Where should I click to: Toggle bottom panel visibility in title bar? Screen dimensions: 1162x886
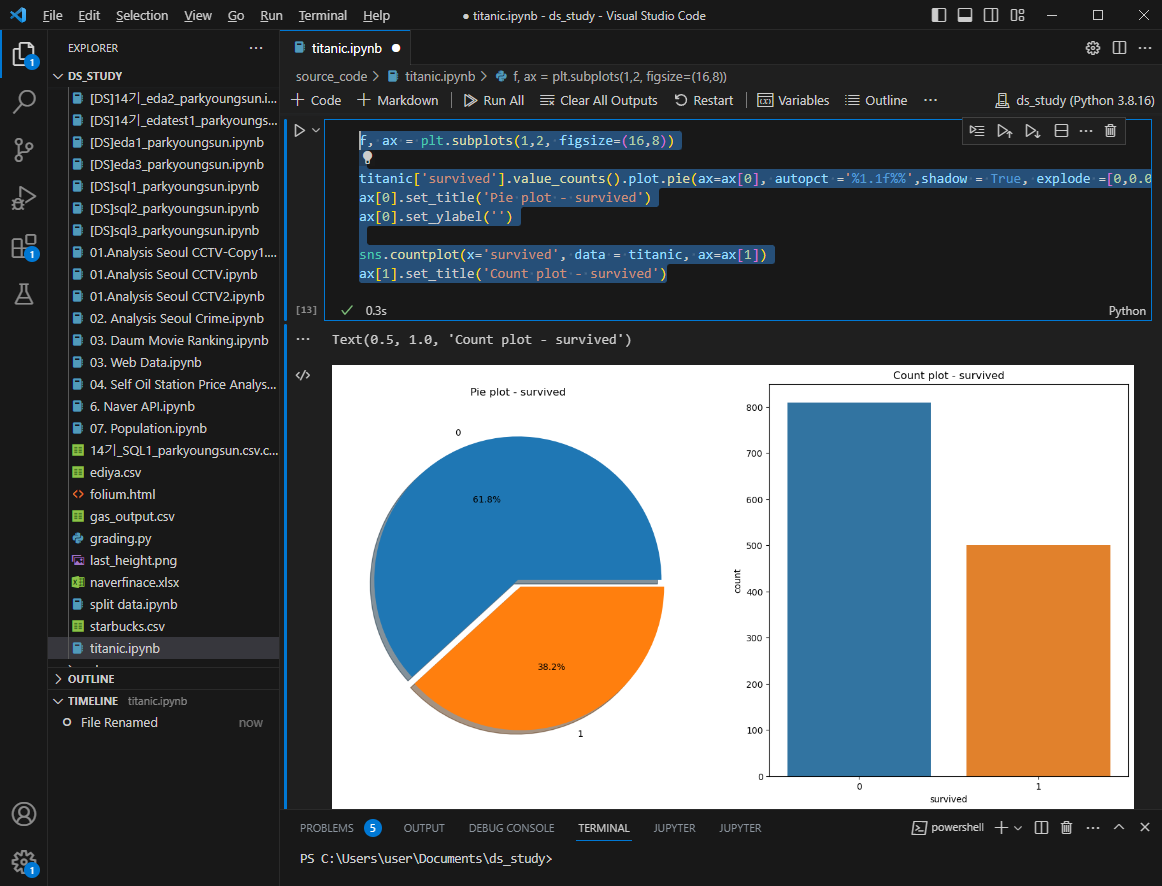pos(965,16)
